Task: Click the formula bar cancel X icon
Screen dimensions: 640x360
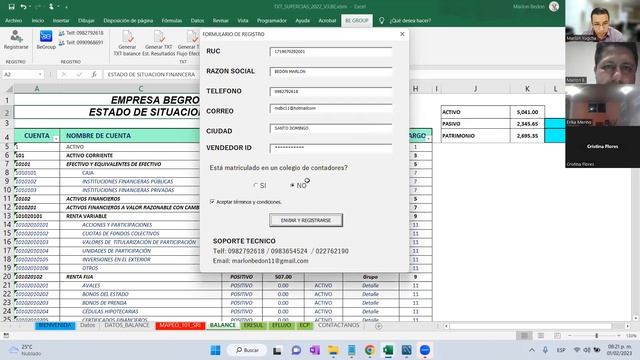Action: tap(64, 74)
